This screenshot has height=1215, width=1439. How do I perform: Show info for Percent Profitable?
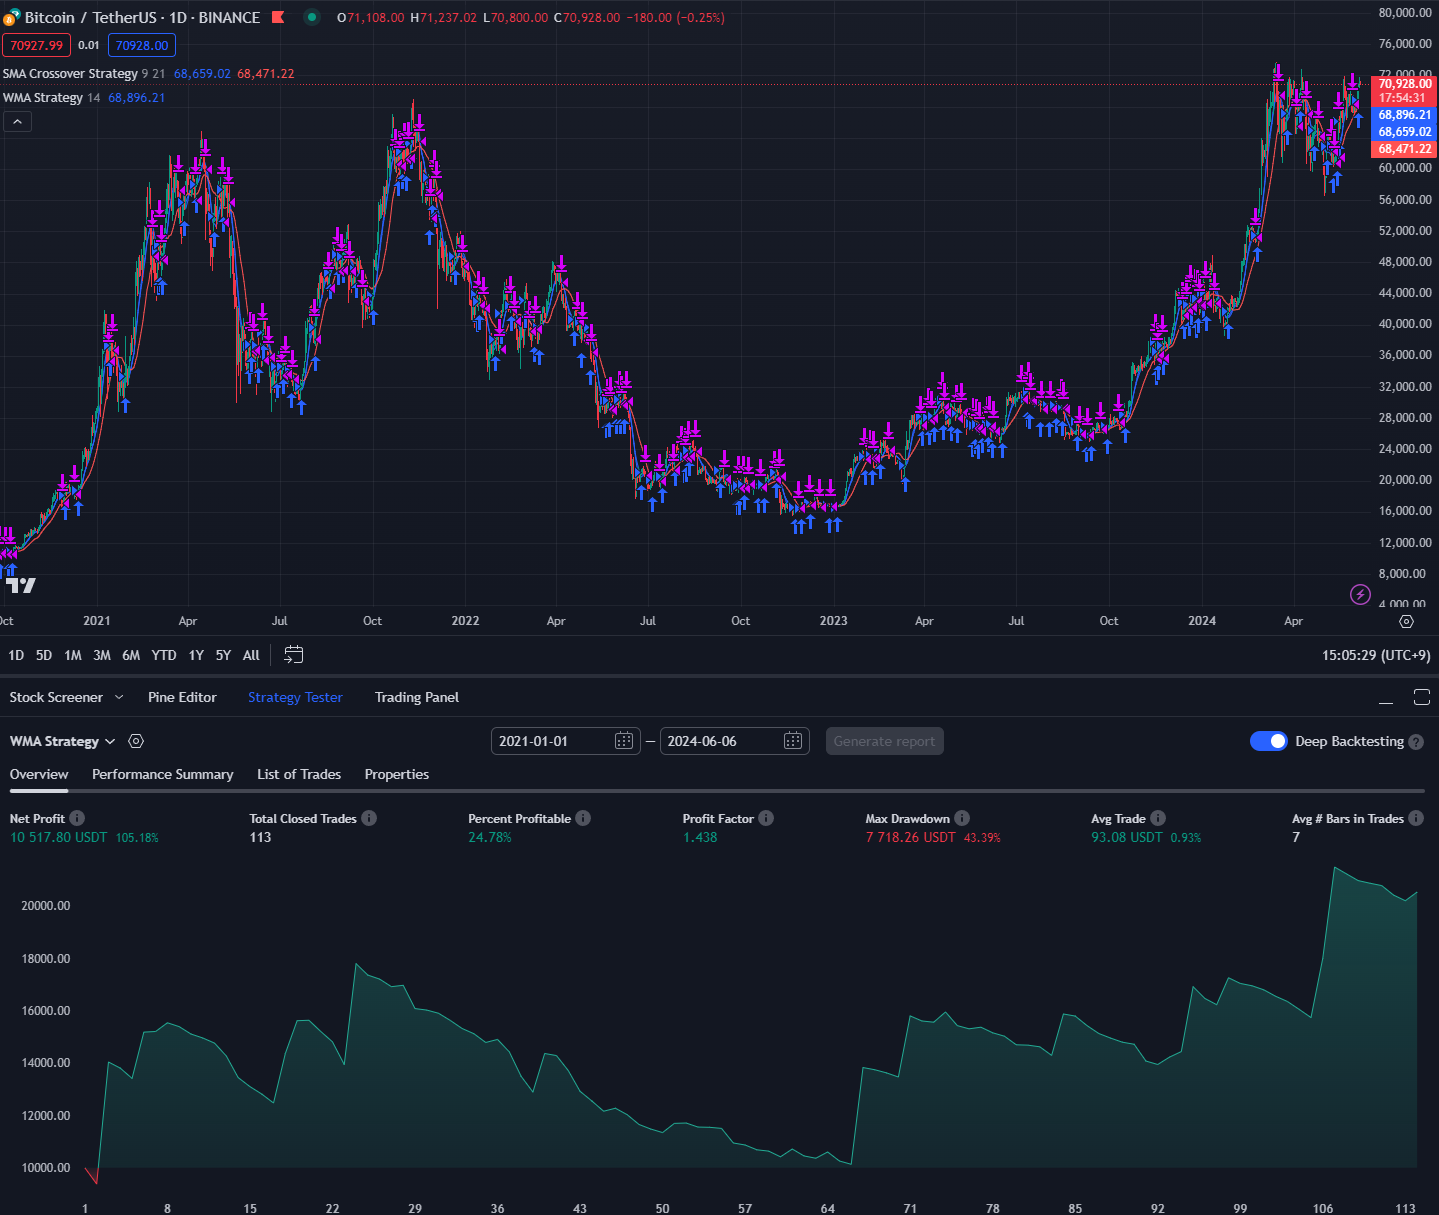(583, 818)
